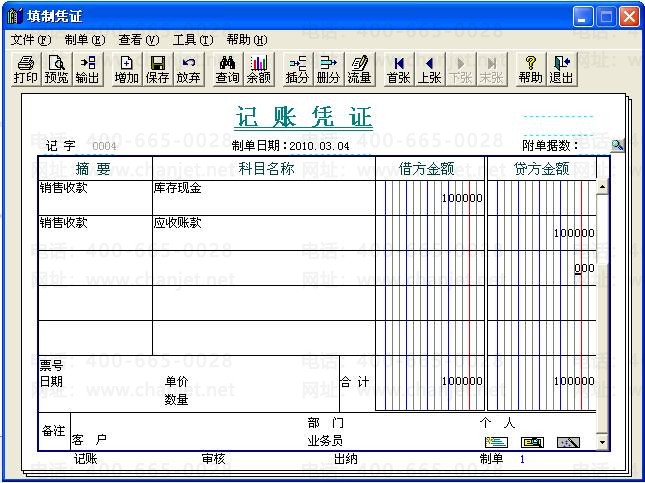Click the 借方金额 column header
645x483 pixels.
(x=430, y=169)
